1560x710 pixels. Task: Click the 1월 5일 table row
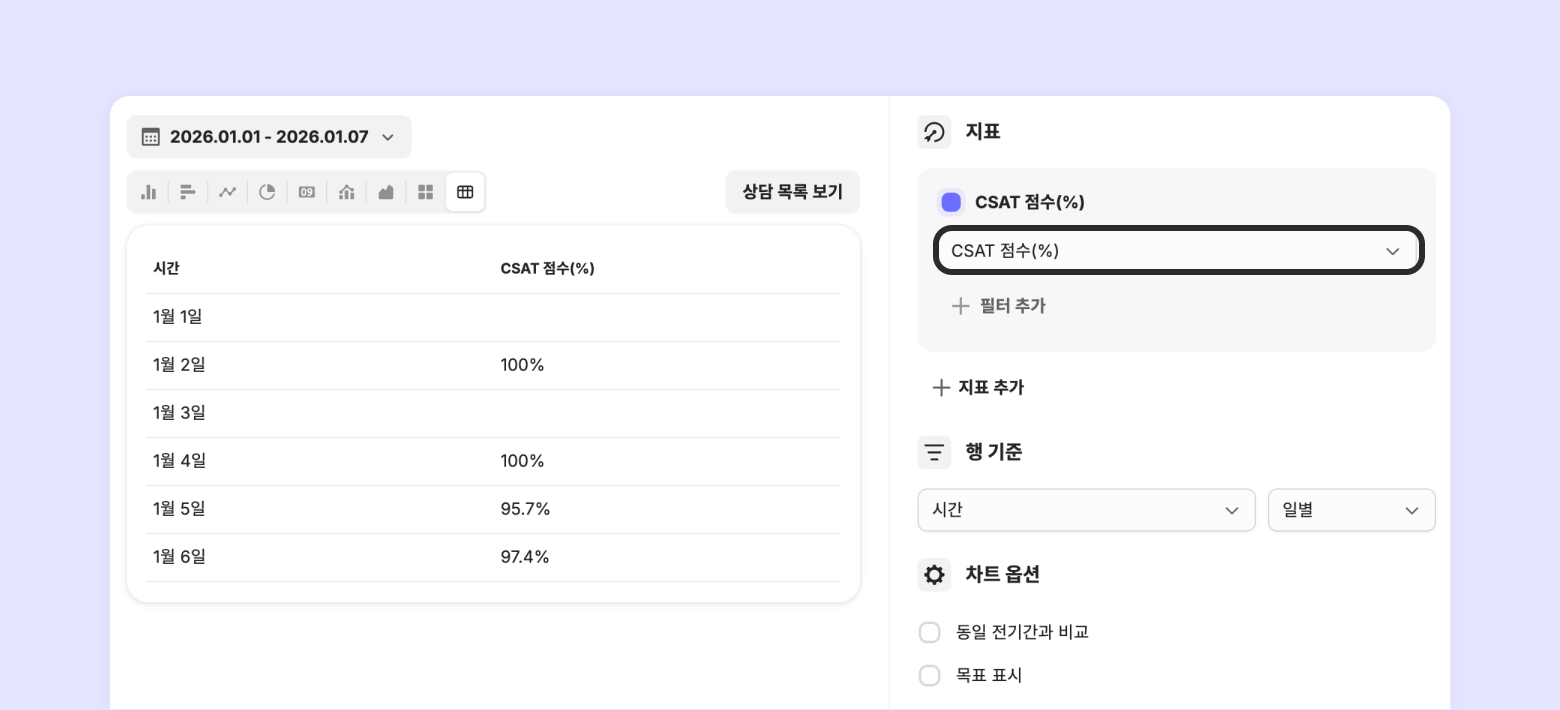(492, 509)
